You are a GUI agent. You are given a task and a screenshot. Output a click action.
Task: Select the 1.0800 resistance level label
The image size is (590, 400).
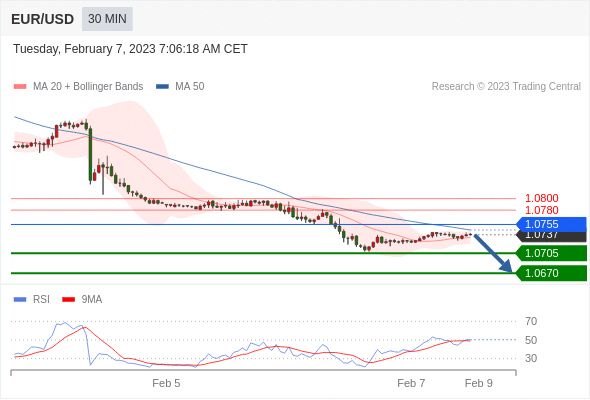pyautogui.click(x=541, y=198)
